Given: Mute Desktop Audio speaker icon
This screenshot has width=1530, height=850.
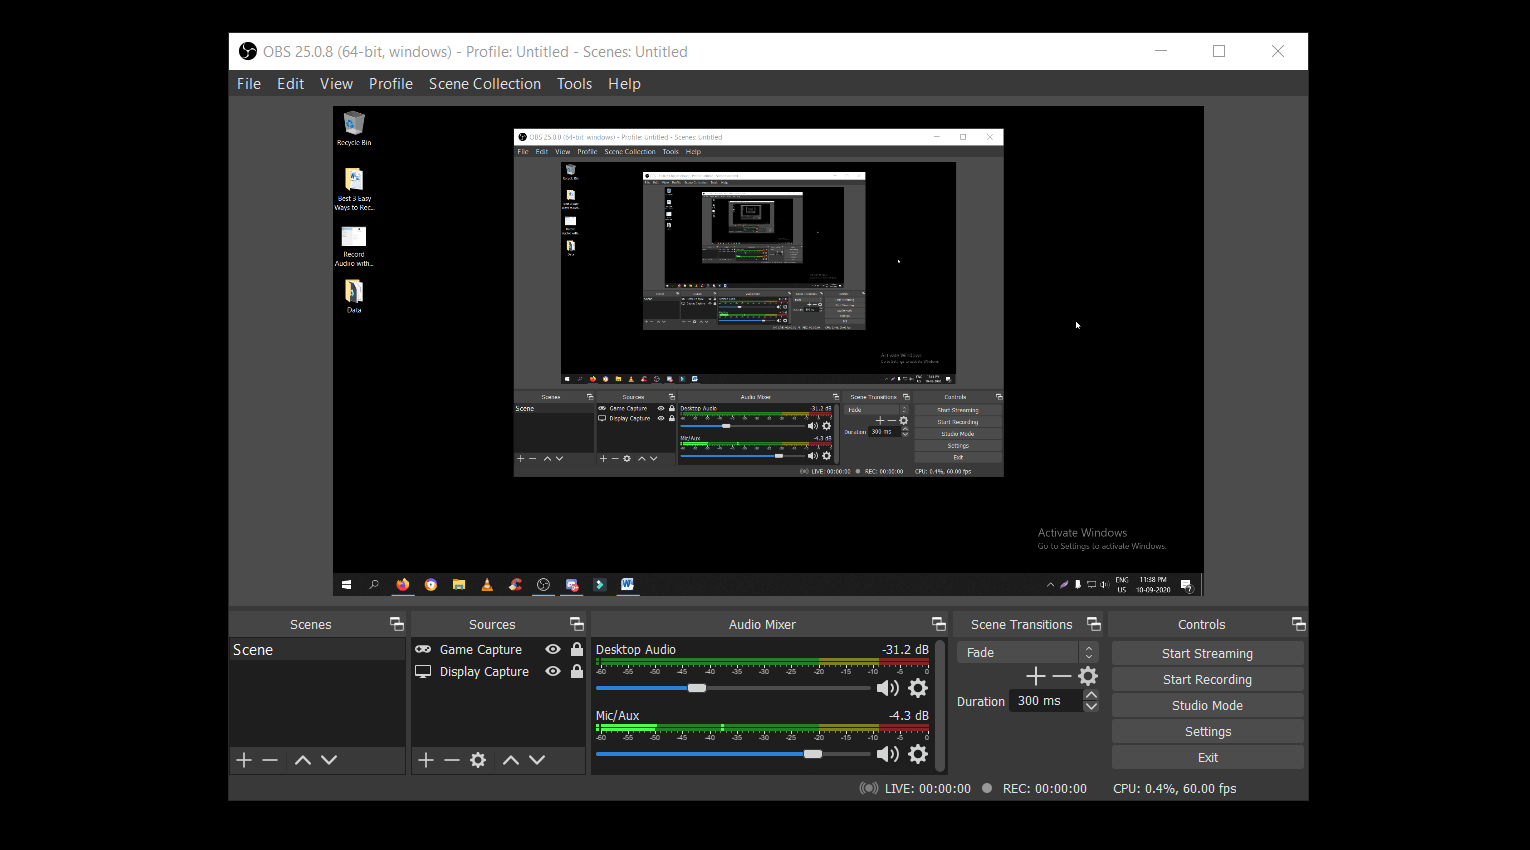Looking at the screenshot, I should (x=887, y=688).
